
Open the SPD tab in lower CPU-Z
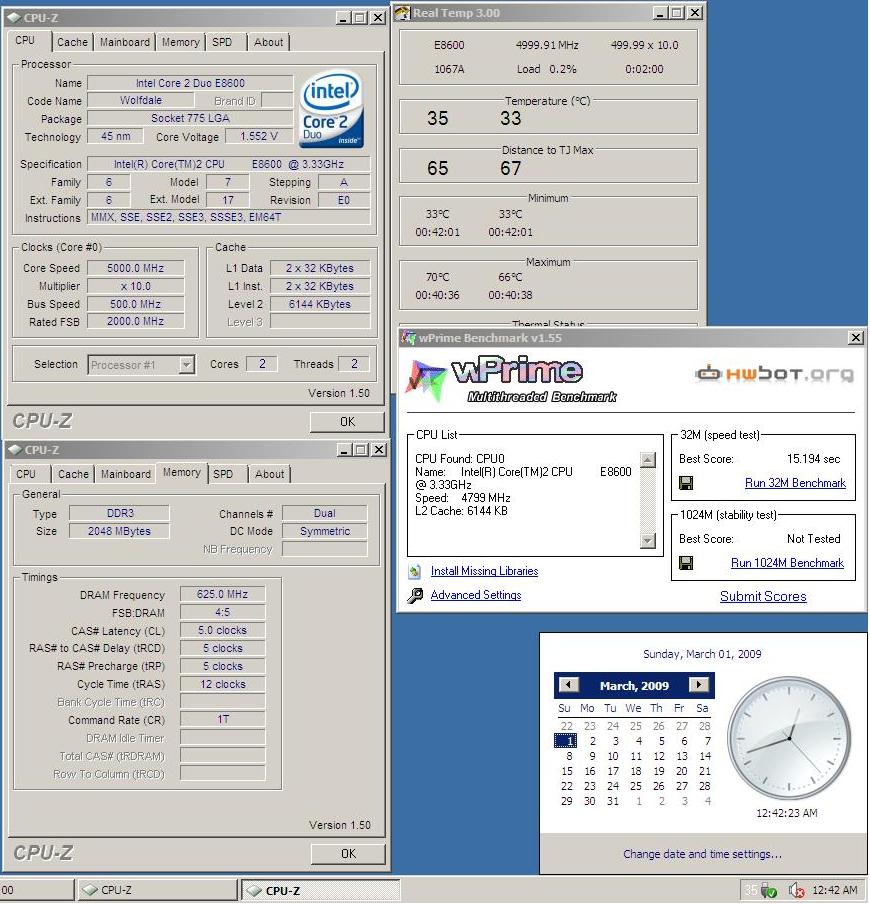point(223,474)
